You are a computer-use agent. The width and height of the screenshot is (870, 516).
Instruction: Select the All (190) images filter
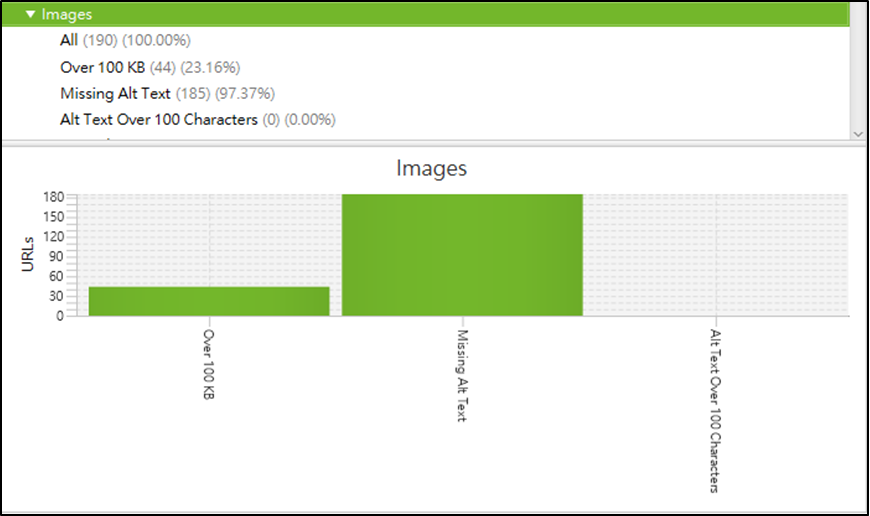coord(125,40)
